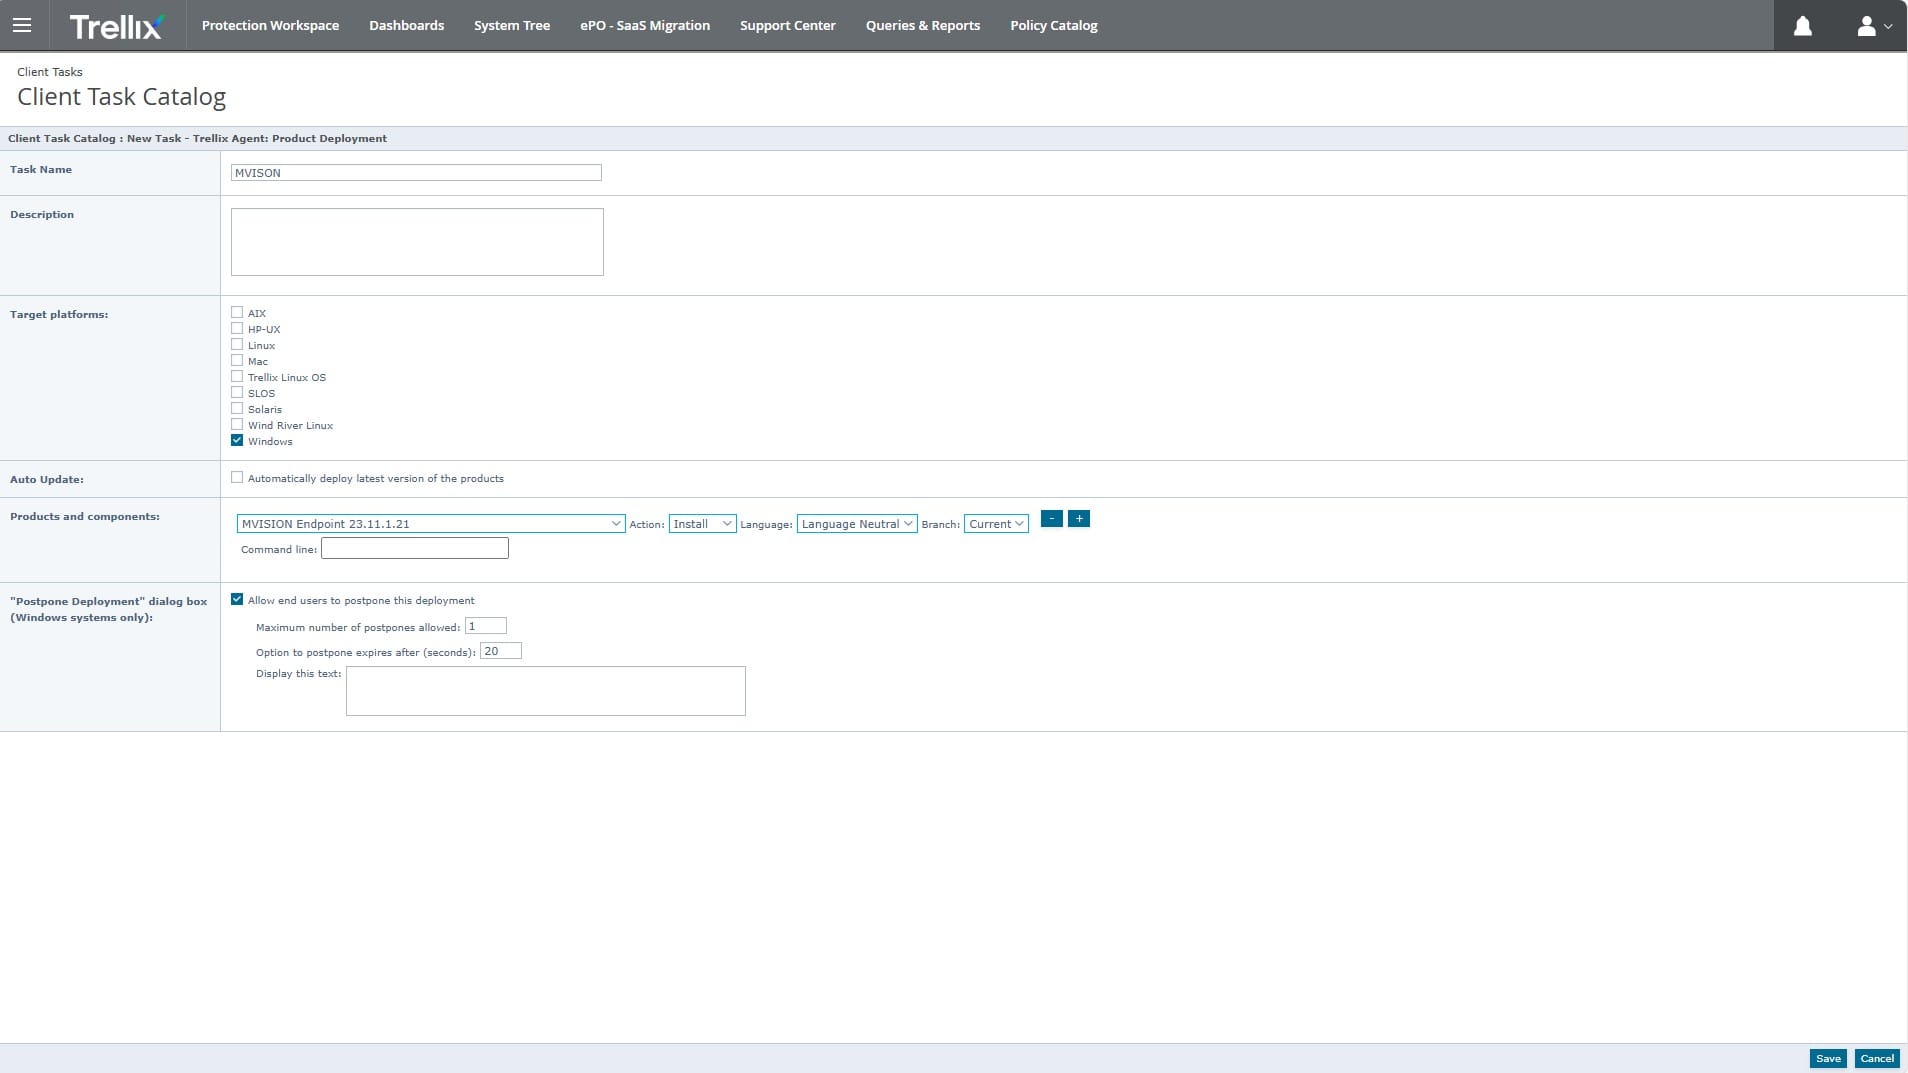Focus the Description text area
The image size is (1908, 1073).
[x=417, y=242]
